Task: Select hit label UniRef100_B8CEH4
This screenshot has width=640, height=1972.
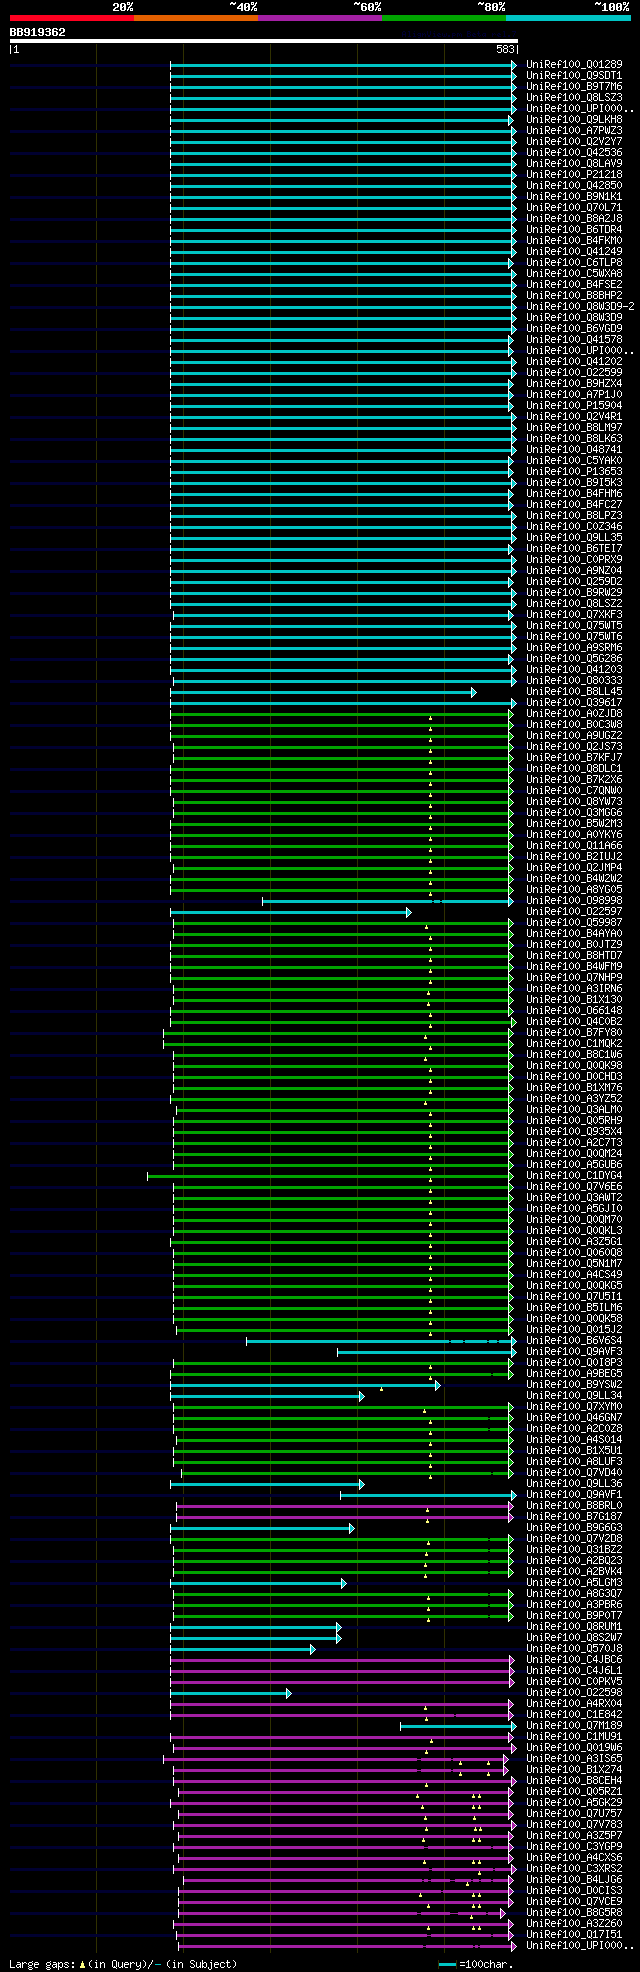Action: 574,1780
